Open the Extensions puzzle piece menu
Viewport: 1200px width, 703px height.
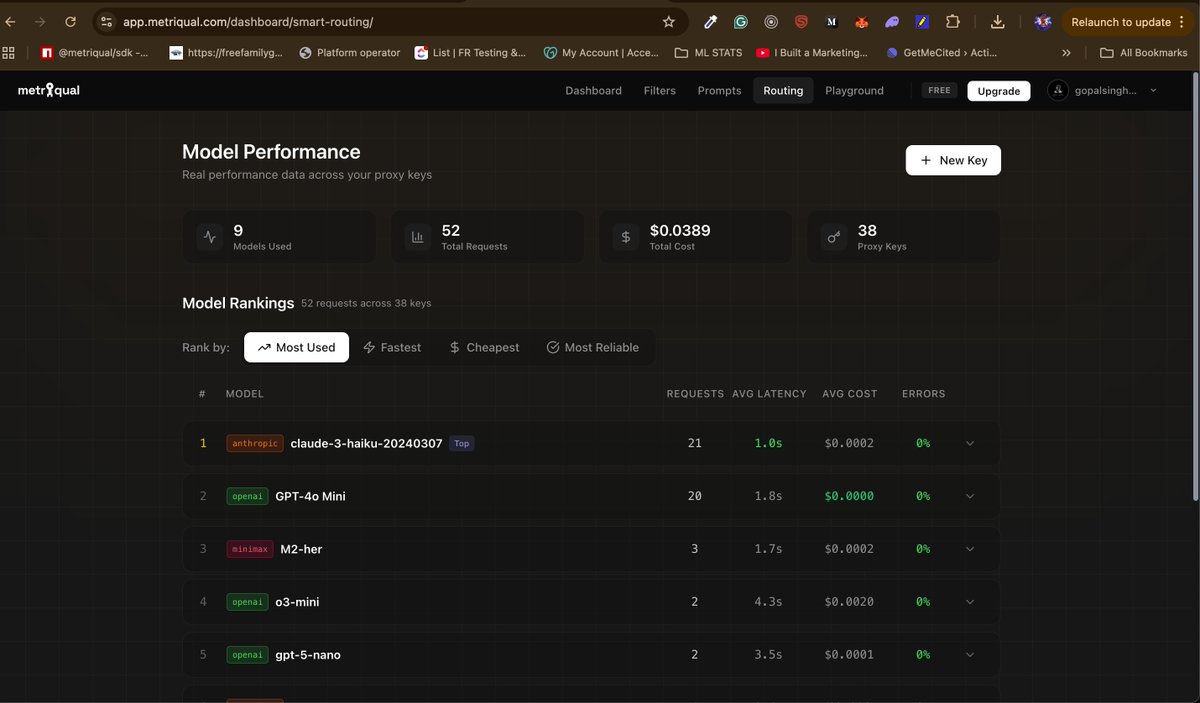[x=953, y=21]
